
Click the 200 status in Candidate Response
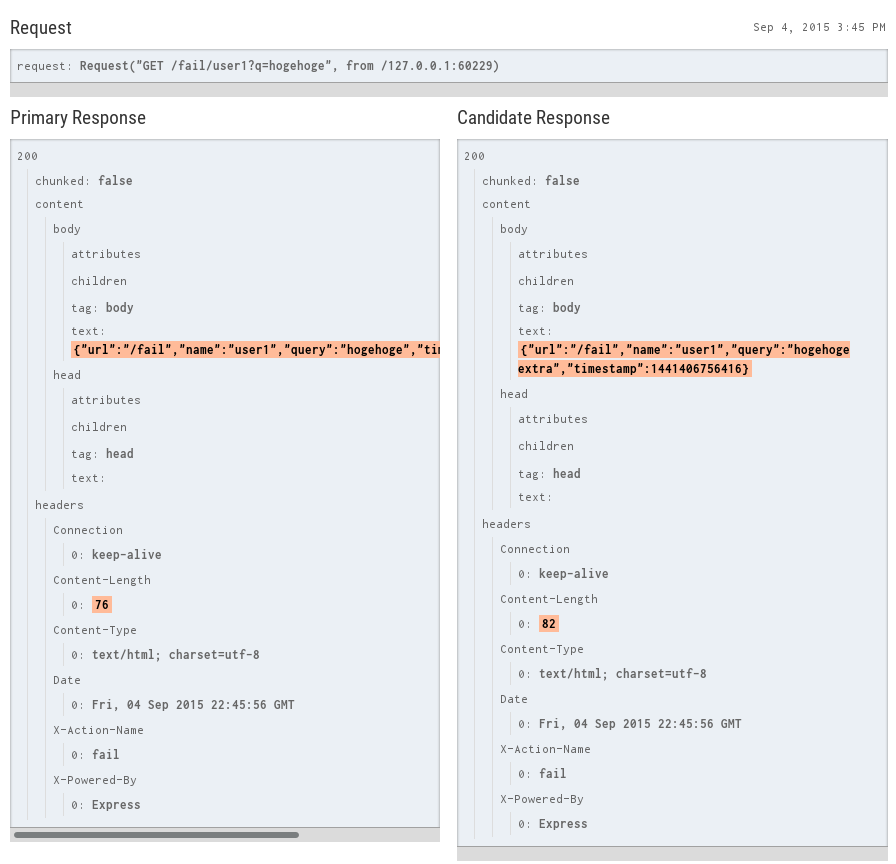pyautogui.click(x=474, y=156)
